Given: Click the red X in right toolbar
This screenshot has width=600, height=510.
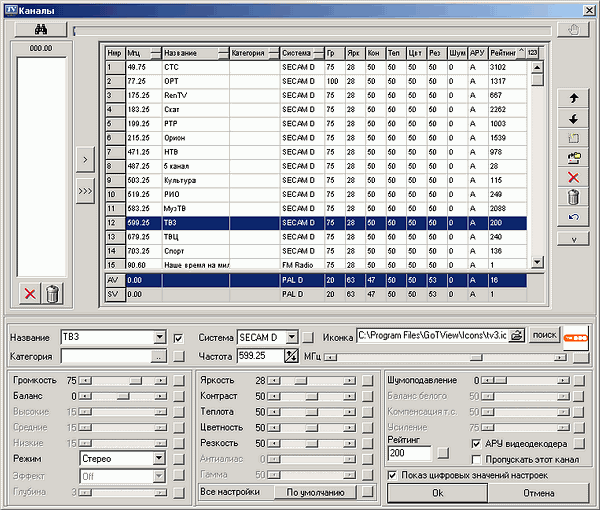Looking at the screenshot, I should click(x=573, y=176).
